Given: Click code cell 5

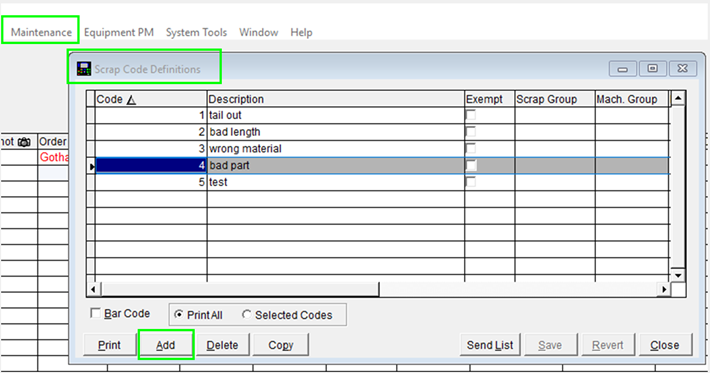Looking at the screenshot, I should point(151,182).
